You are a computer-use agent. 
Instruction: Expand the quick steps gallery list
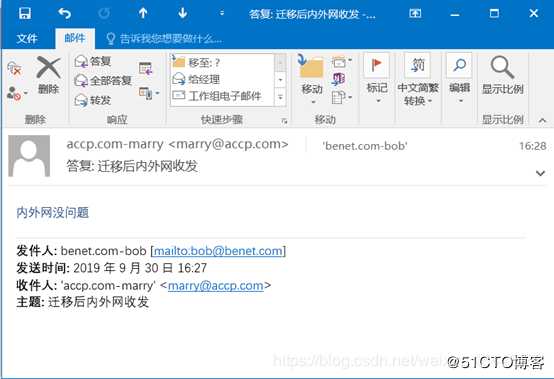point(281,97)
